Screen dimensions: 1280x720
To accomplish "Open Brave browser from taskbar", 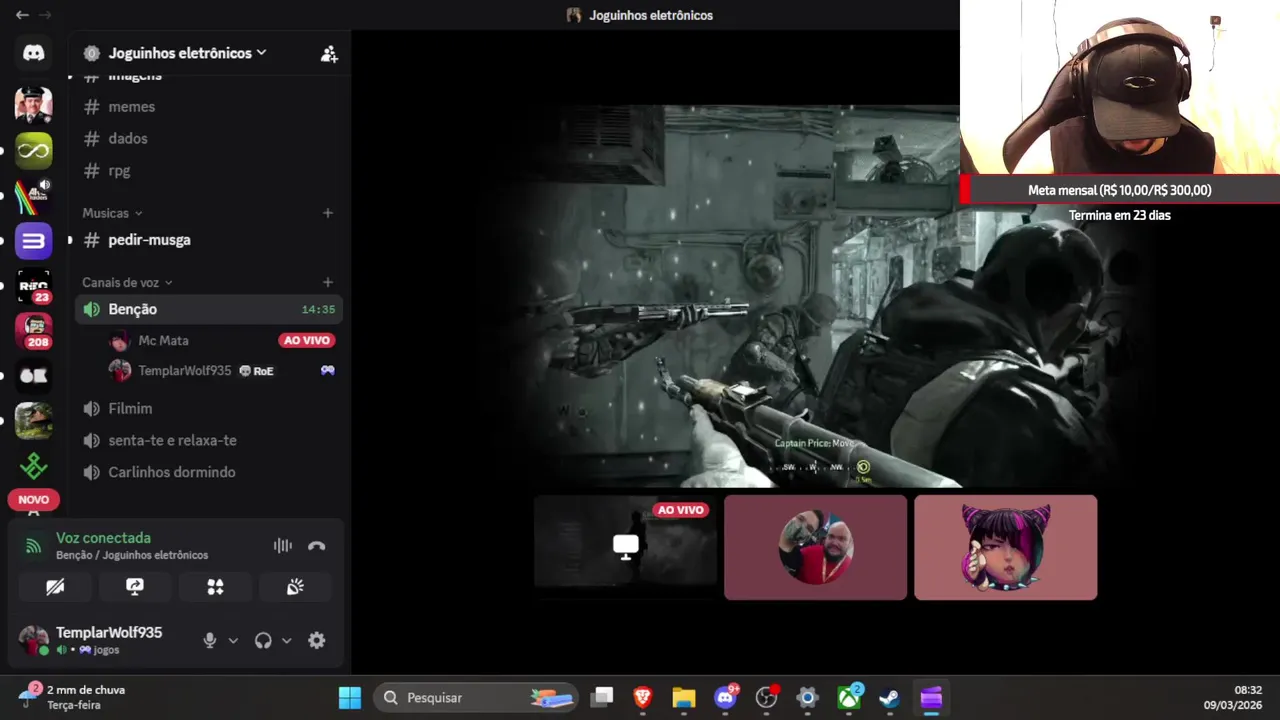I will 643,697.
